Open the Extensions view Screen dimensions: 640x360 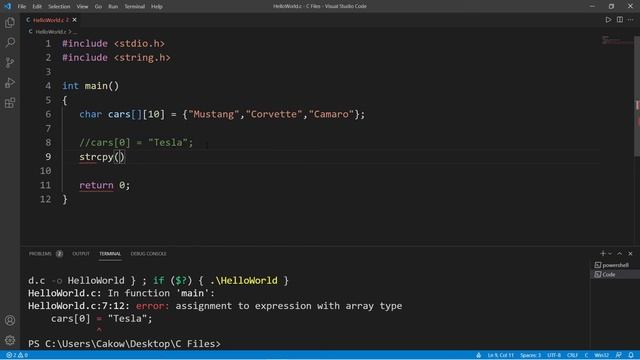pyautogui.click(x=10, y=102)
